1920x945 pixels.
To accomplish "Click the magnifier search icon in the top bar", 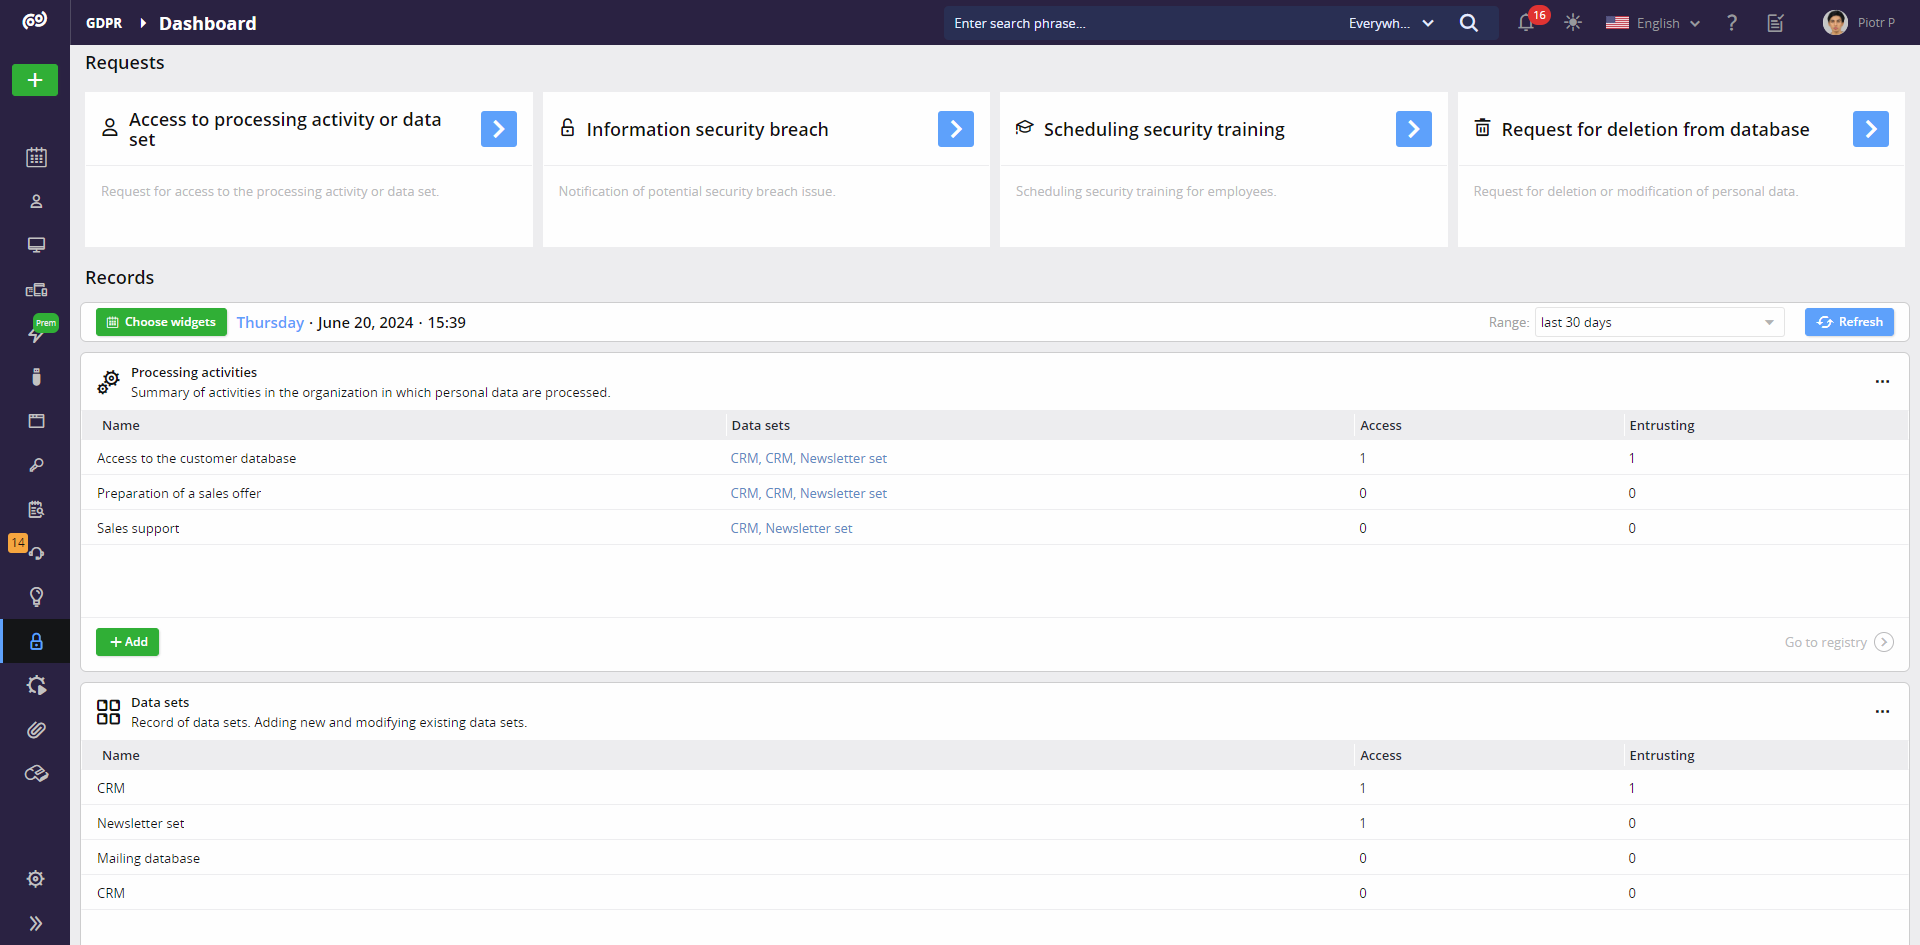I will point(1468,23).
